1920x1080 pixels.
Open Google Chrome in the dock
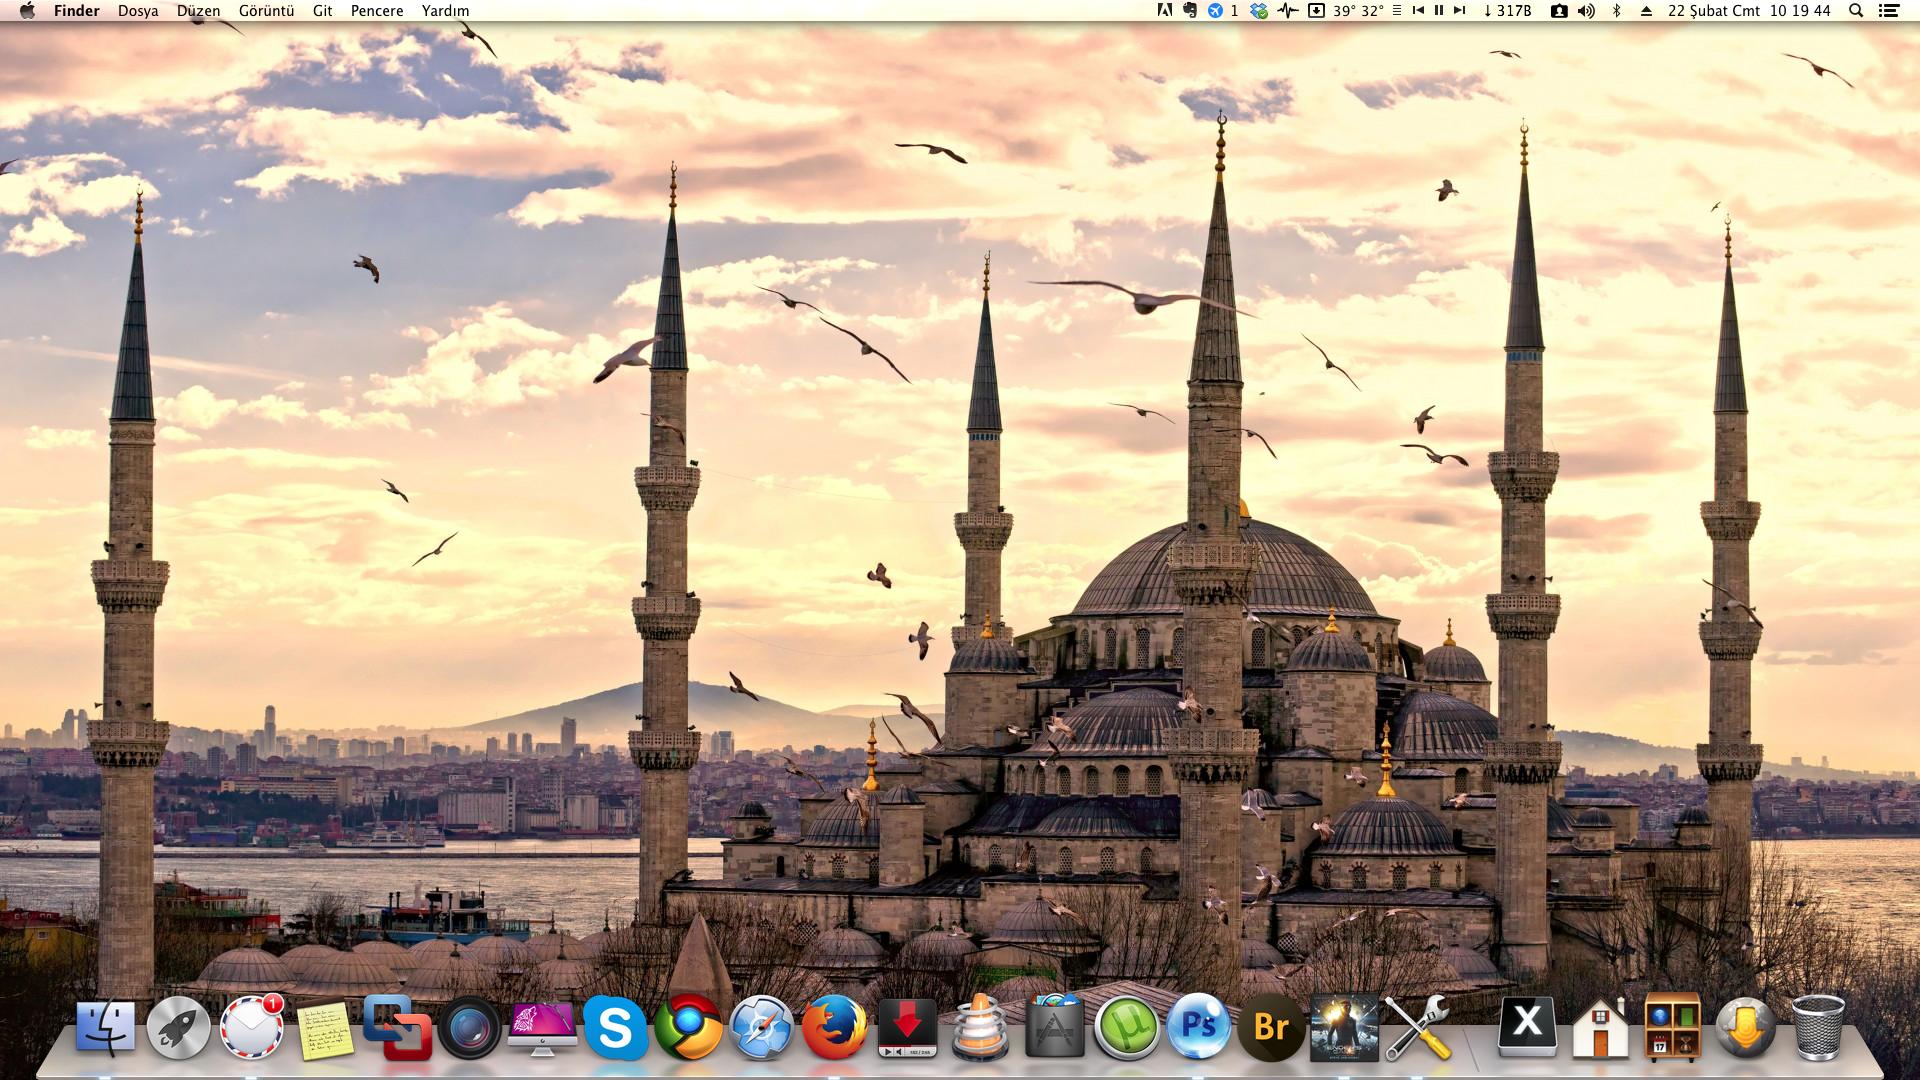pos(688,1027)
